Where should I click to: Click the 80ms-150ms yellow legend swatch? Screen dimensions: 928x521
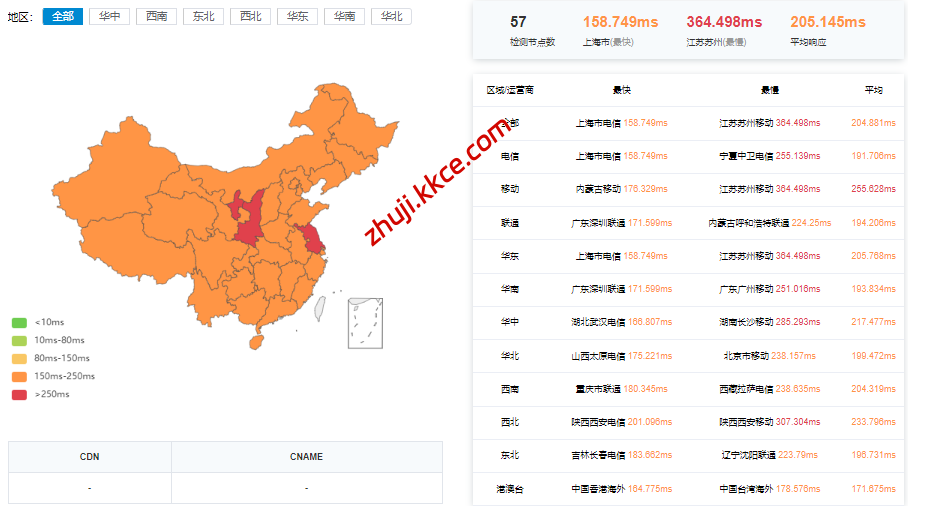point(20,358)
